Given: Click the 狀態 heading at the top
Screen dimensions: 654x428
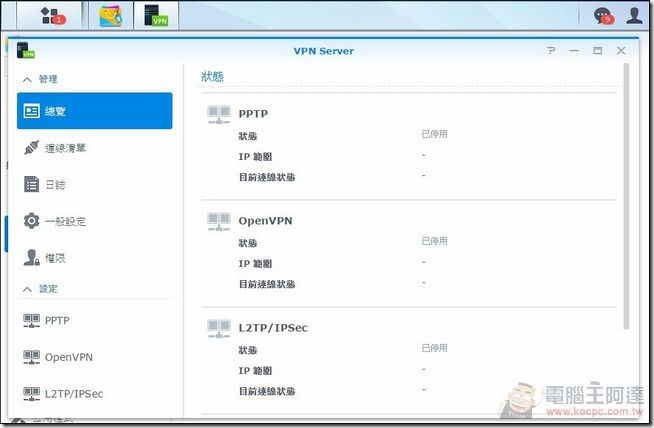Looking at the screenshot, I should tap(212, 76).
